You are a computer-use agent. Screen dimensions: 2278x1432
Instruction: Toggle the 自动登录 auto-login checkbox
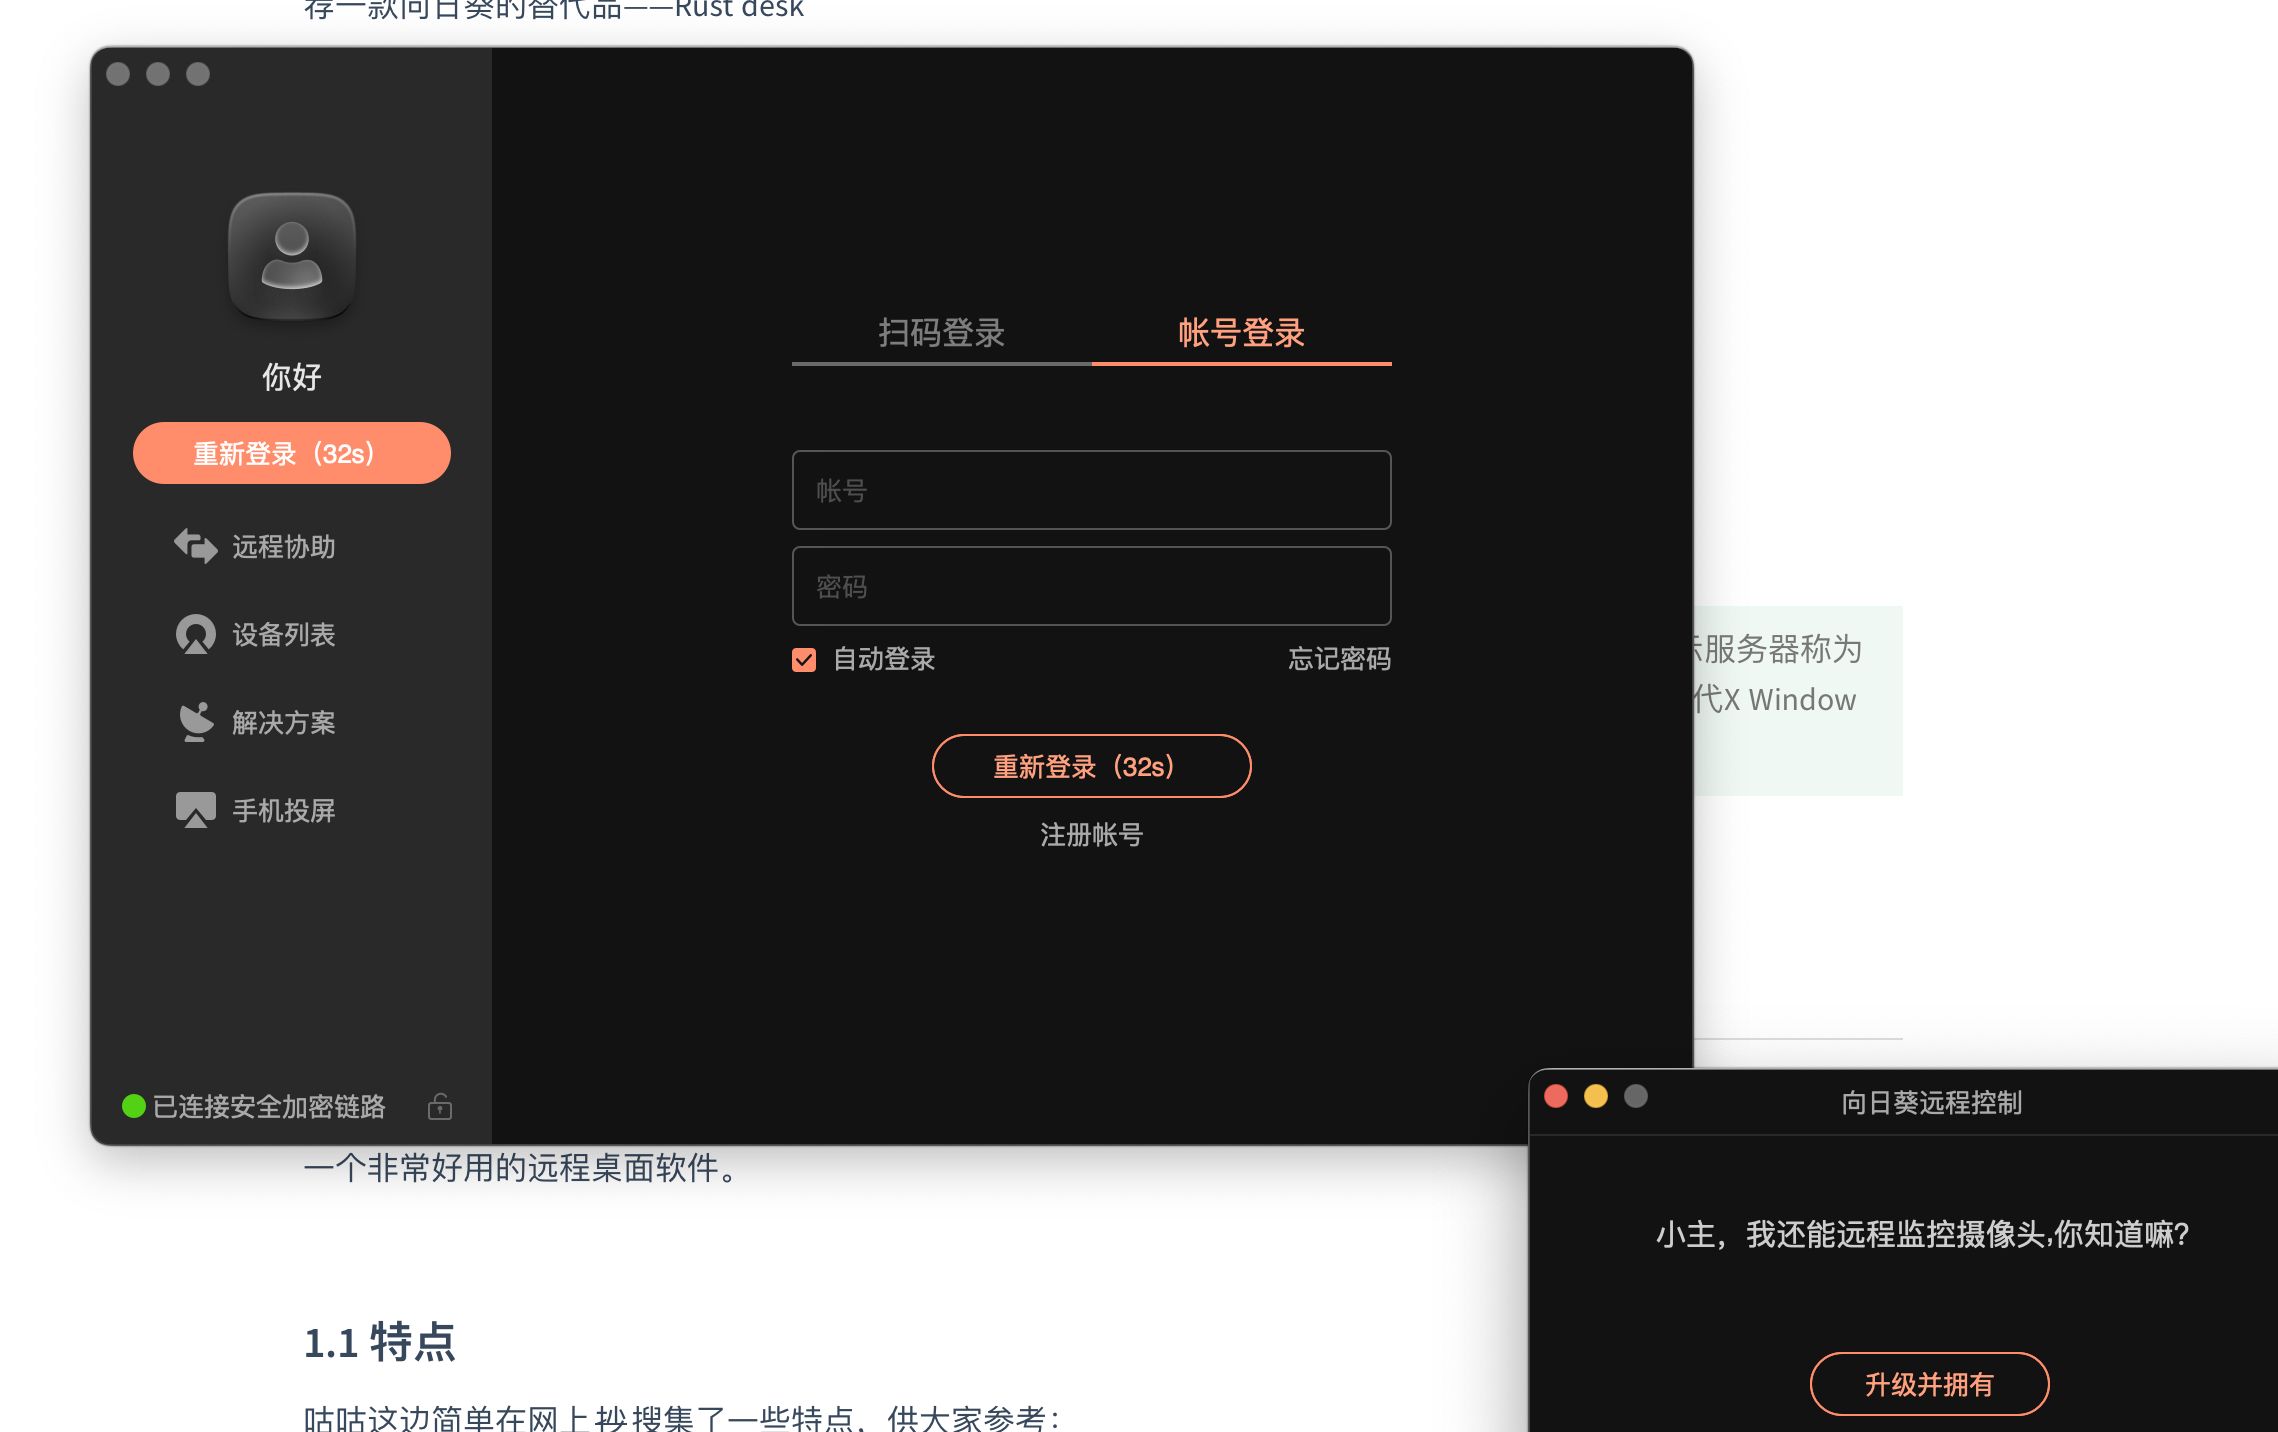pos(804,660)
